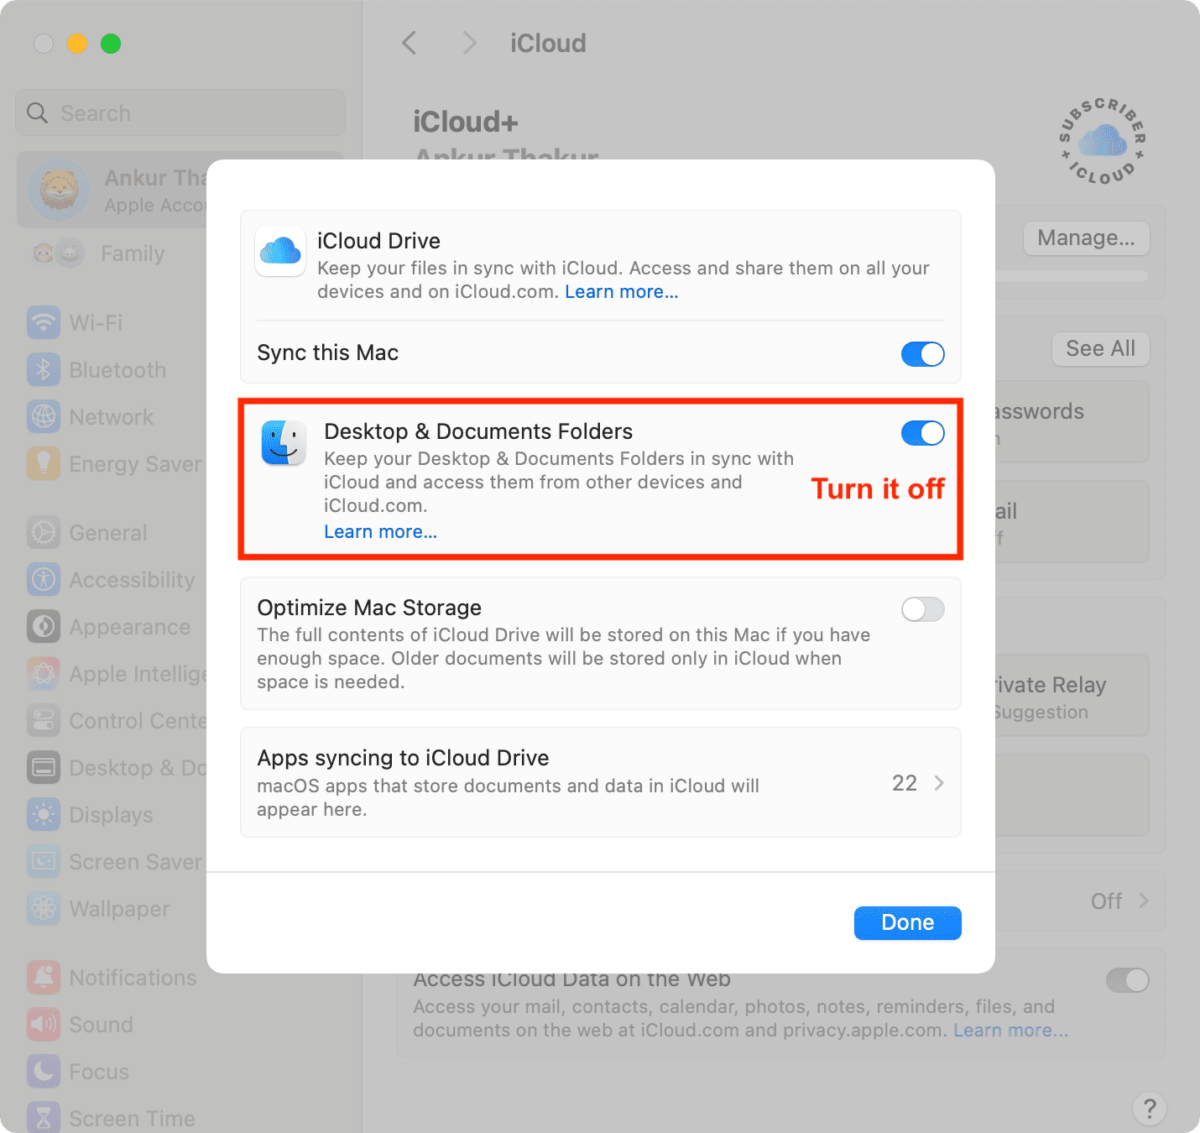Image resolution: width=1200 pixels, height=1133 pixels.
Task: Open iCloud Drive Learn more link
Action: 621,292
